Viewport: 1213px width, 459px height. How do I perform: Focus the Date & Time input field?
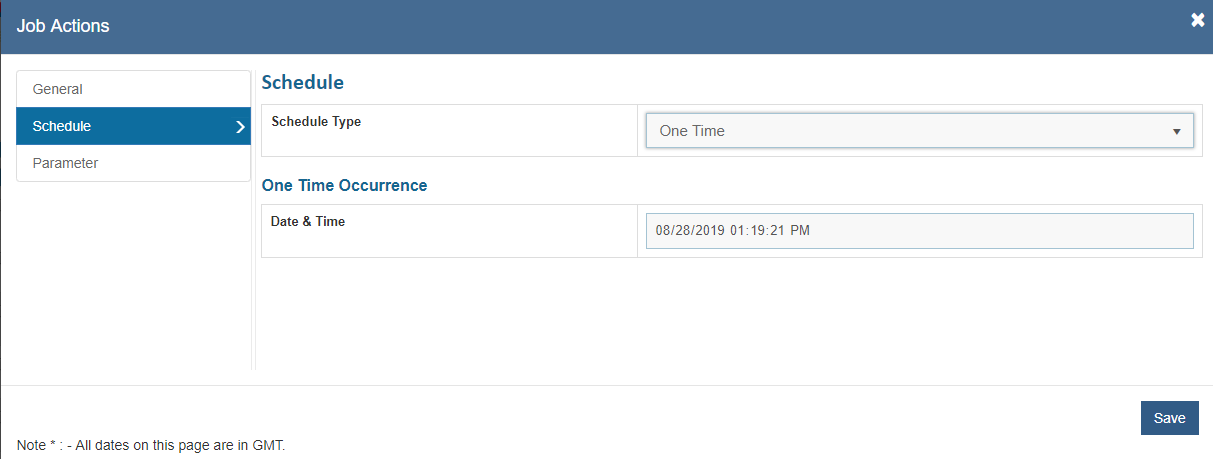(x=919, y=231)
